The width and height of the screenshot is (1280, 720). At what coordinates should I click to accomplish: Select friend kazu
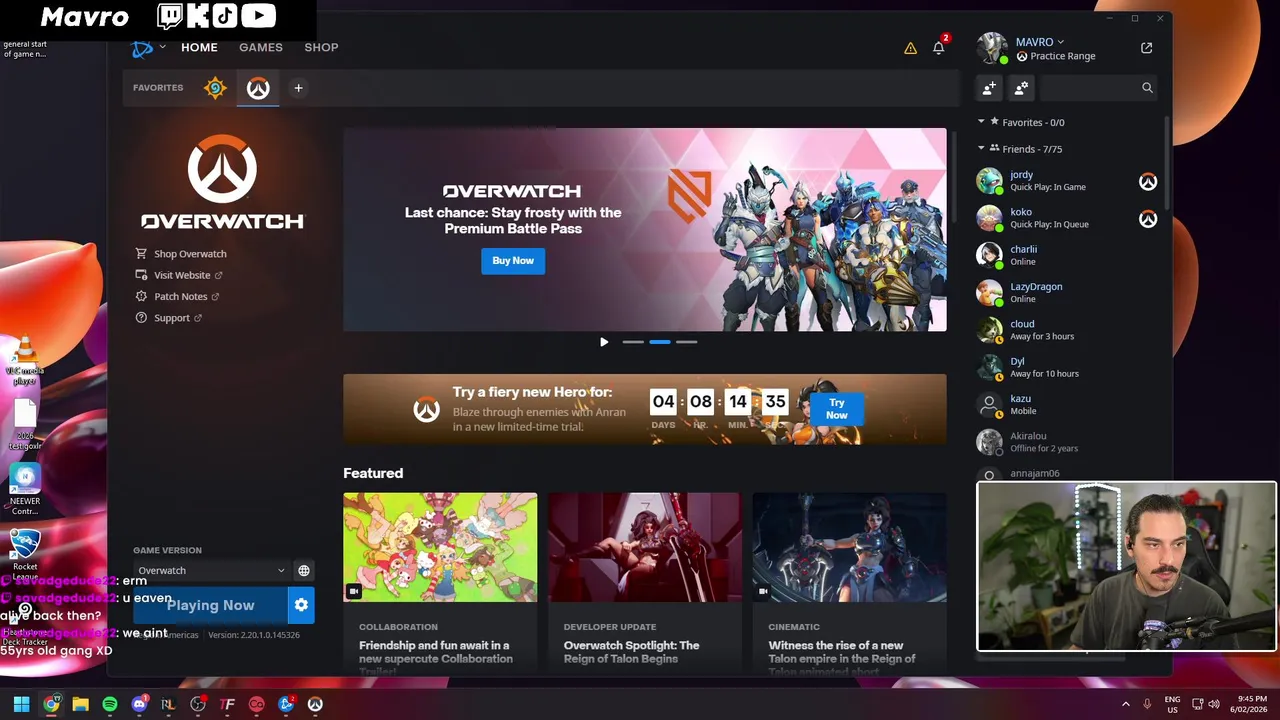click(1066, 404)
